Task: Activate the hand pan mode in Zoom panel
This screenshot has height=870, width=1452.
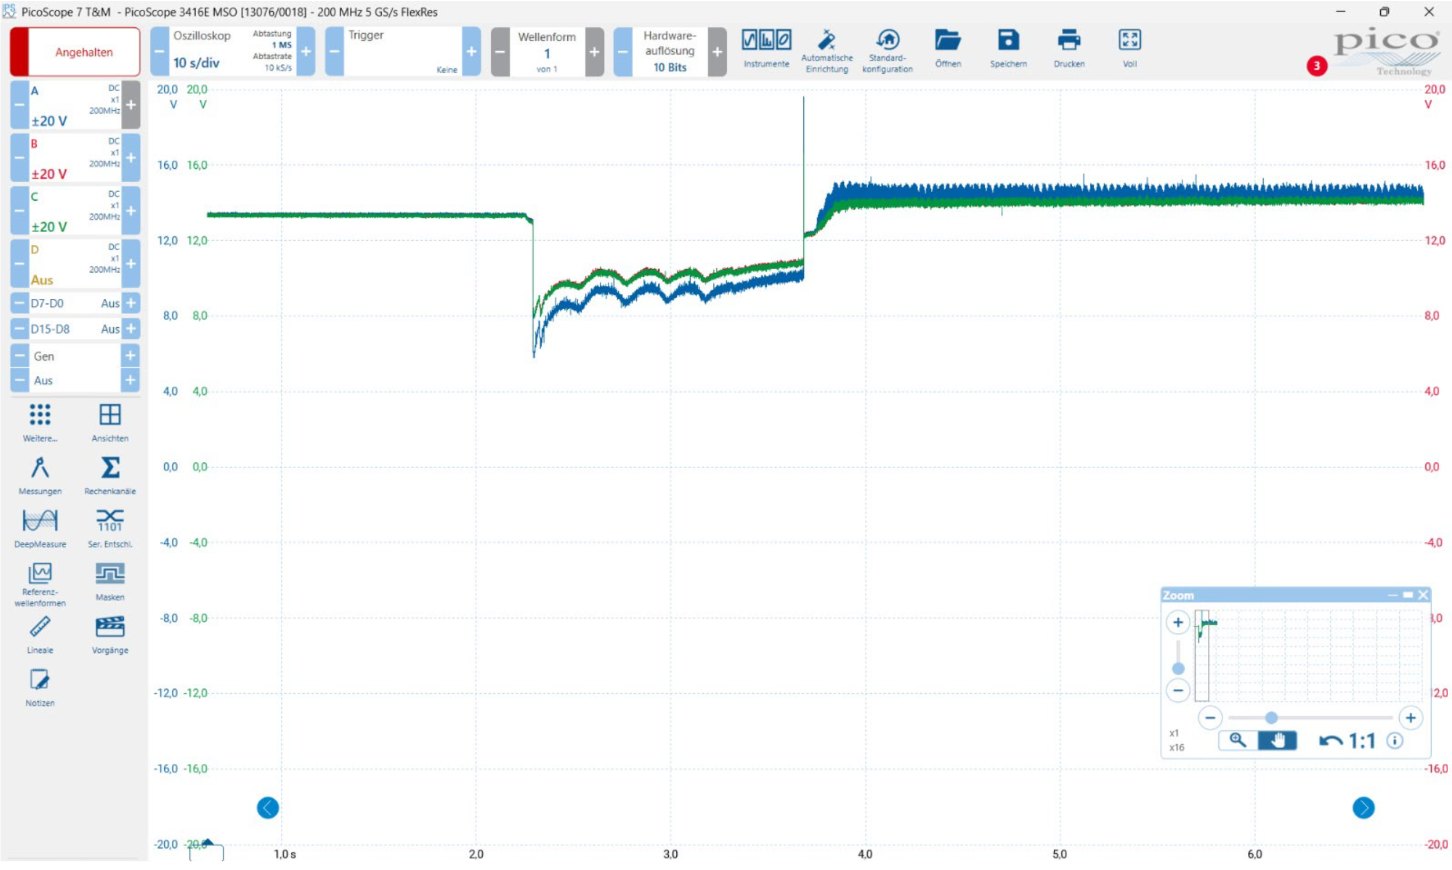Action: pyautogui.click(x=1277, y=740)
